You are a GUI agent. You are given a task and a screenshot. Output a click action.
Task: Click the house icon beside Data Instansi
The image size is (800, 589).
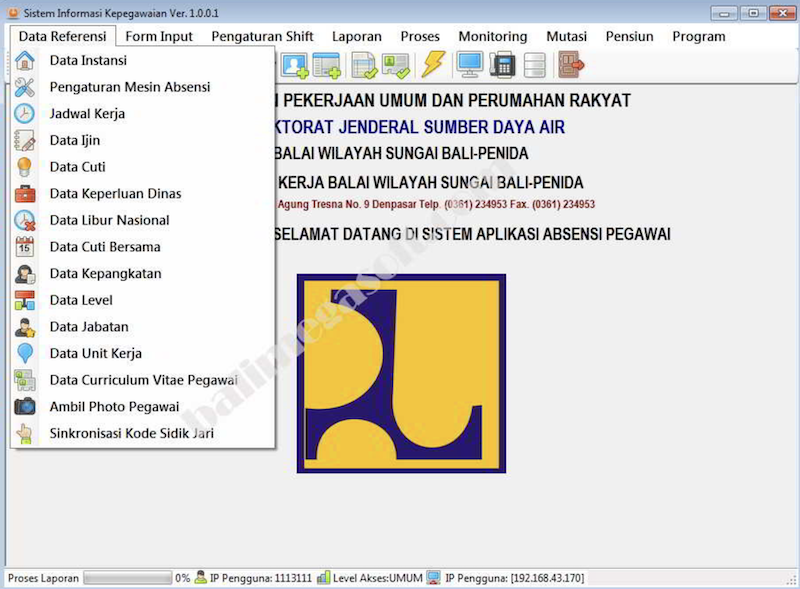coord(25,60)
